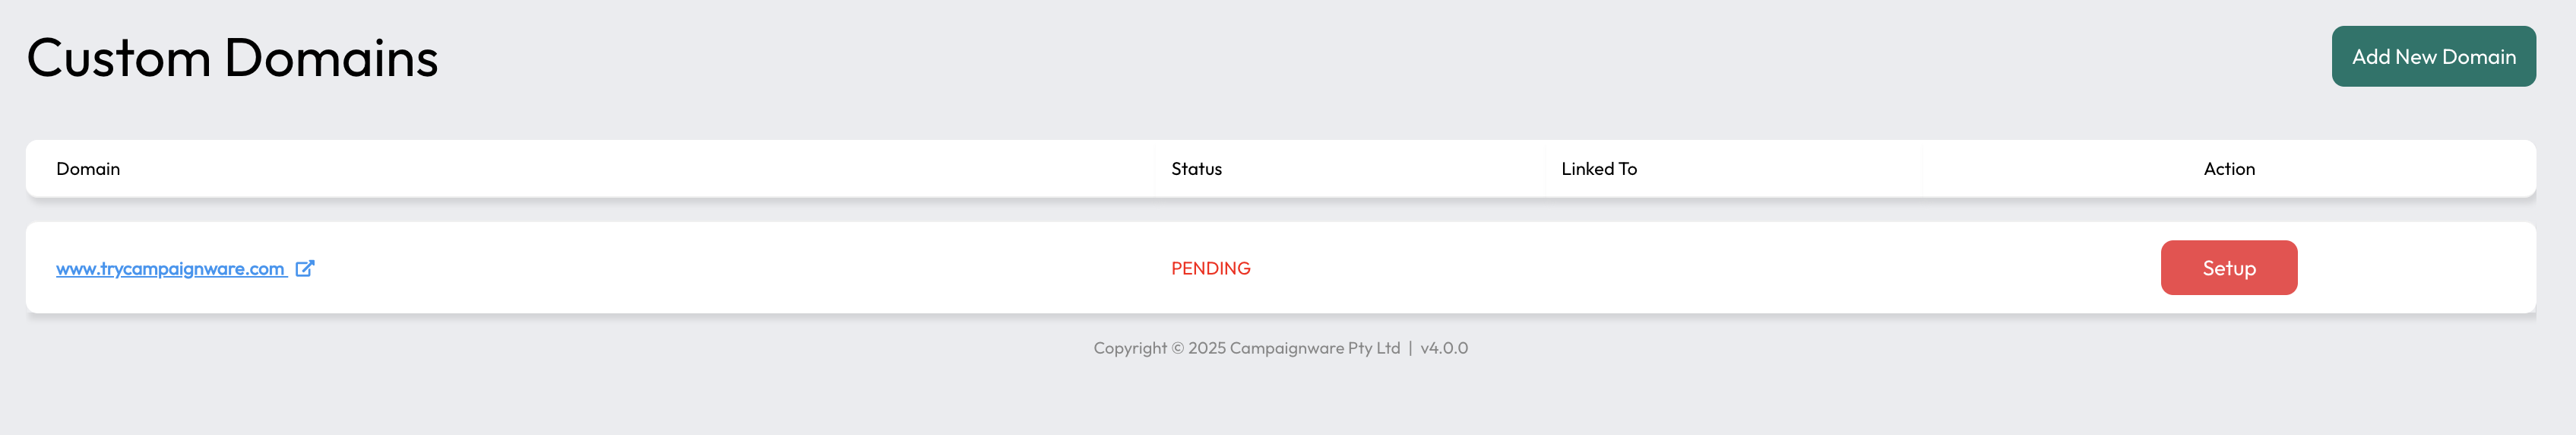Open external link icon beside trycampaignware domain
The image size is (2576, 435).
pyautogui.click(x=305, y=268)
